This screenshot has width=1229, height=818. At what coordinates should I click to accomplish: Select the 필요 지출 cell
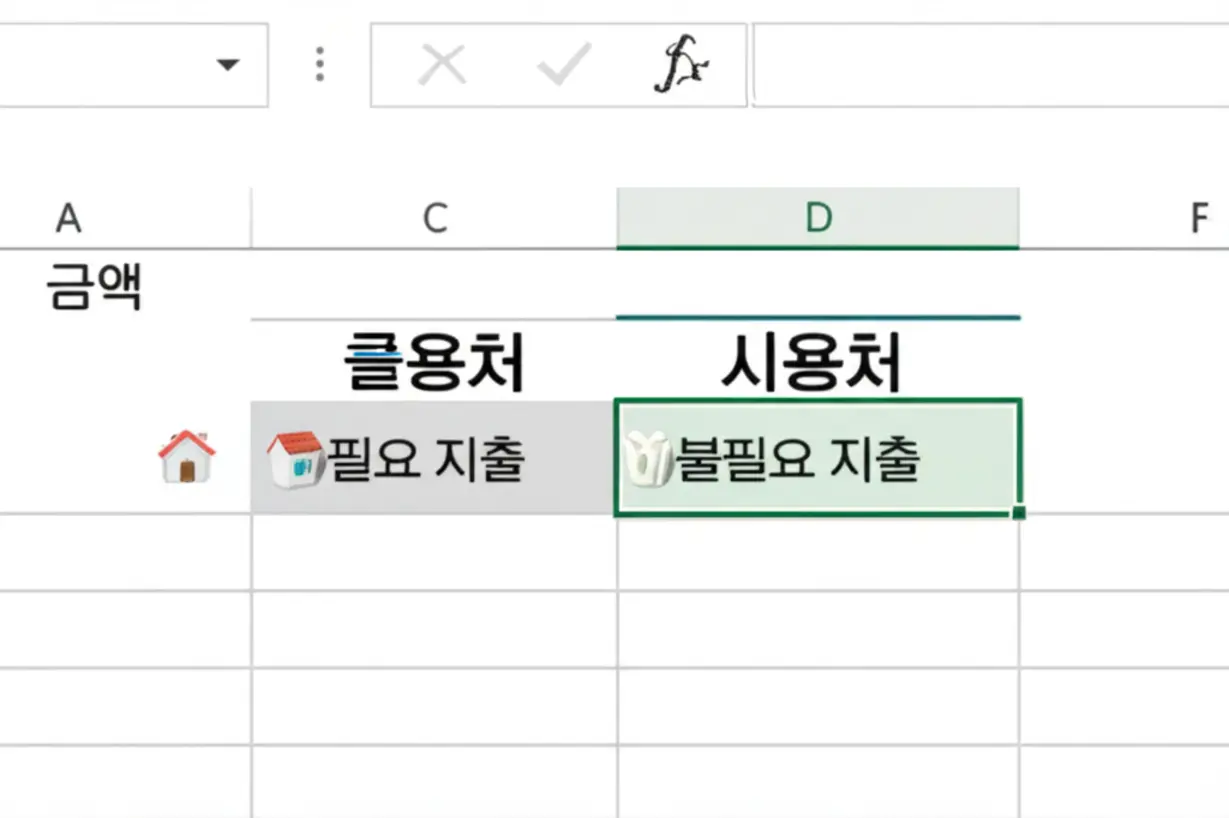click(434, 459)
